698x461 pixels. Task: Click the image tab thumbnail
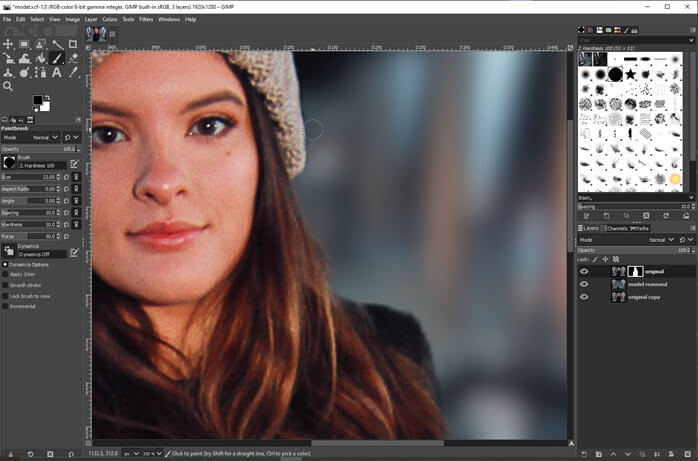pyautogui.click(x=96, y=34)
